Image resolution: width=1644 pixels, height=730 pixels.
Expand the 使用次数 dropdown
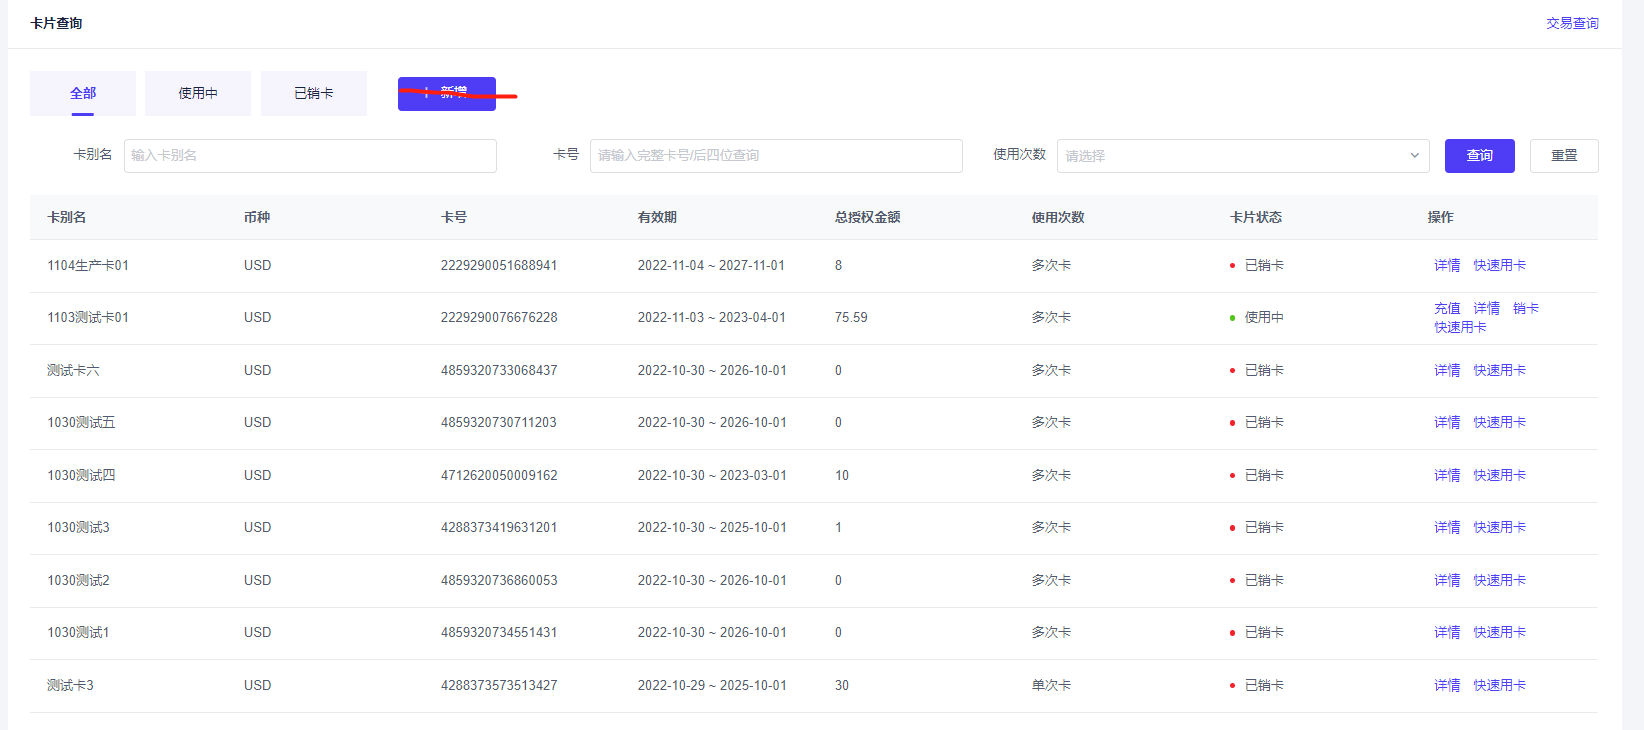[x=1242, y=156]
